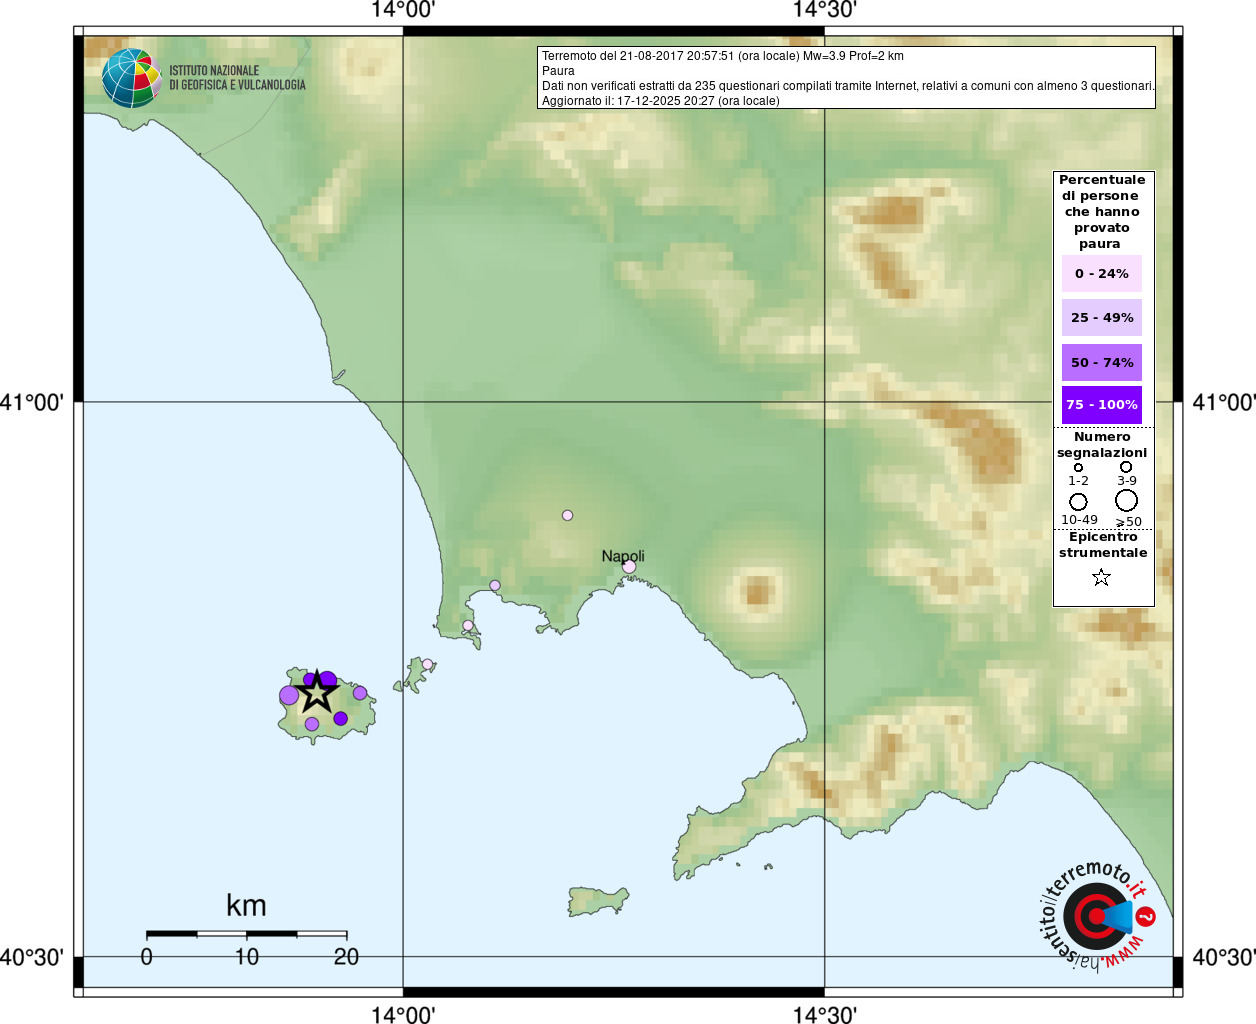Select the pale pink report marker on Procida island

click(427, 664)
